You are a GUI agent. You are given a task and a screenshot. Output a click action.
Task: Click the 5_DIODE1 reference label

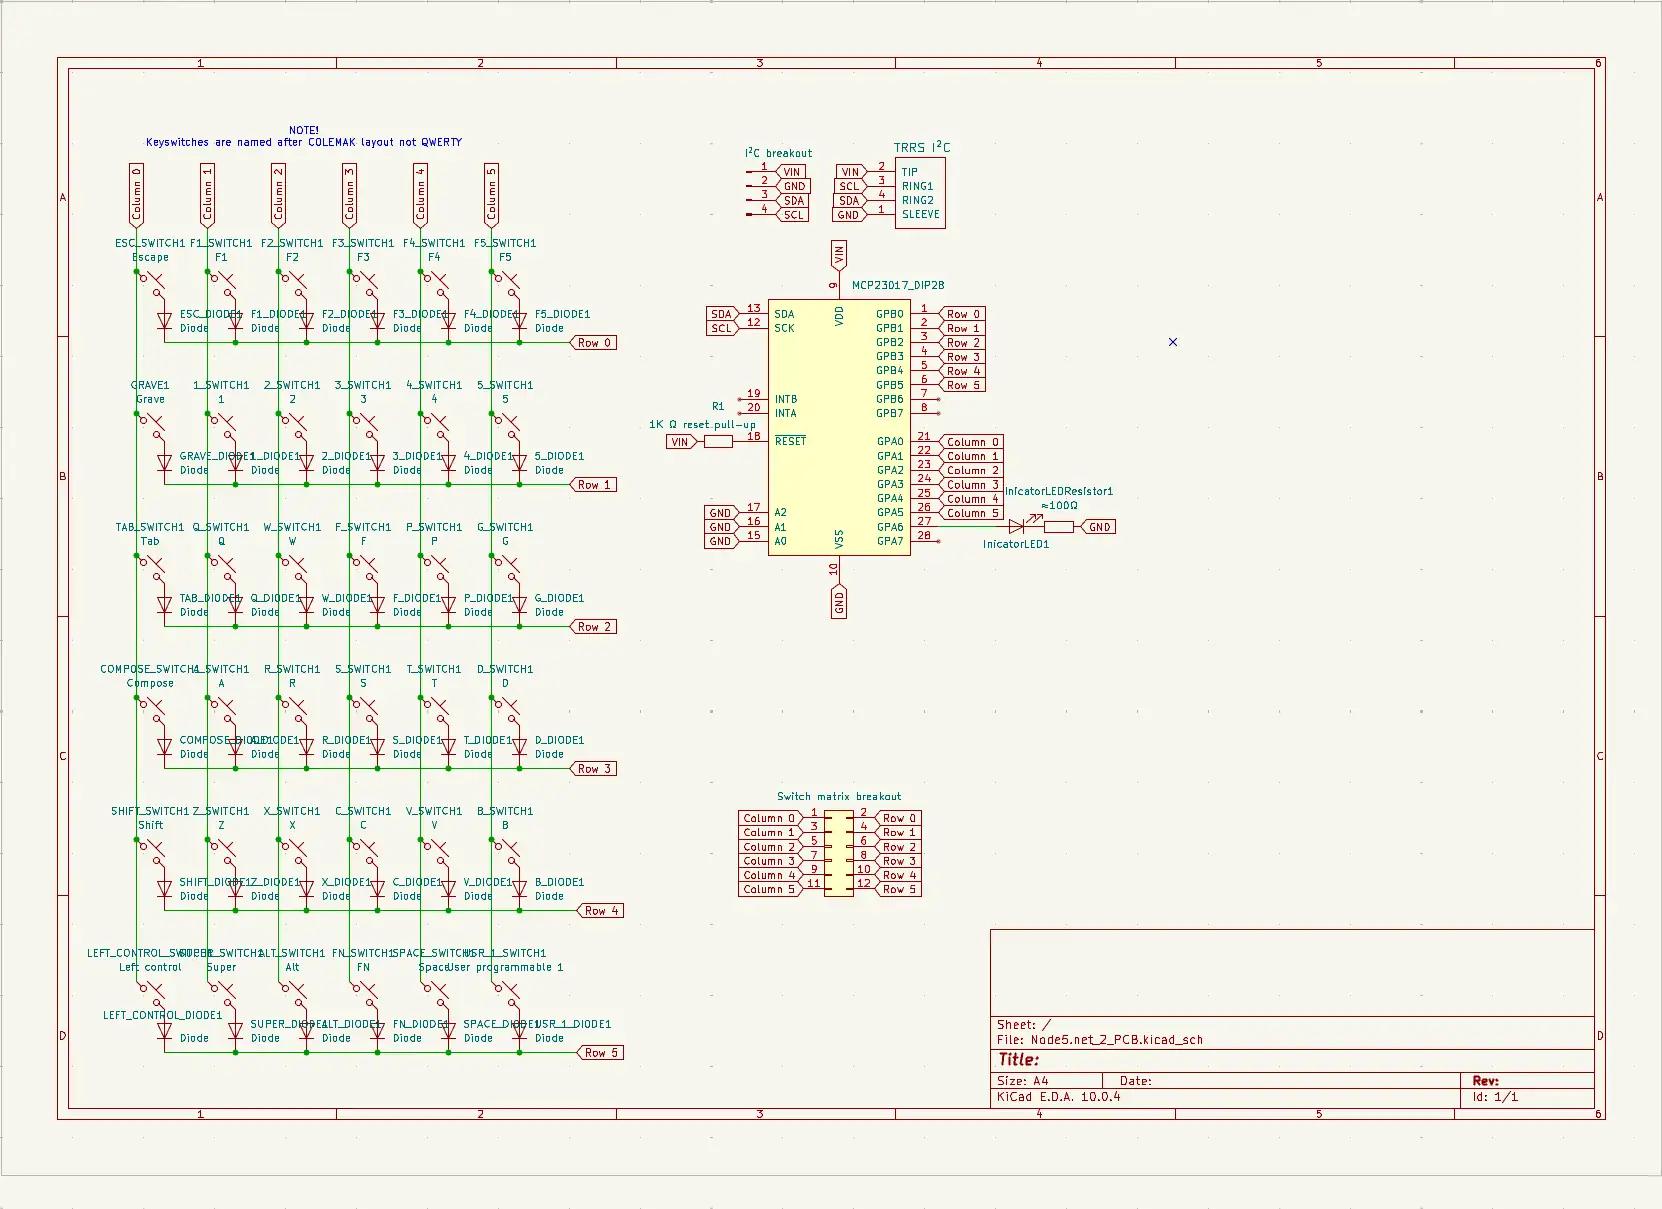(x=559, y=456)
